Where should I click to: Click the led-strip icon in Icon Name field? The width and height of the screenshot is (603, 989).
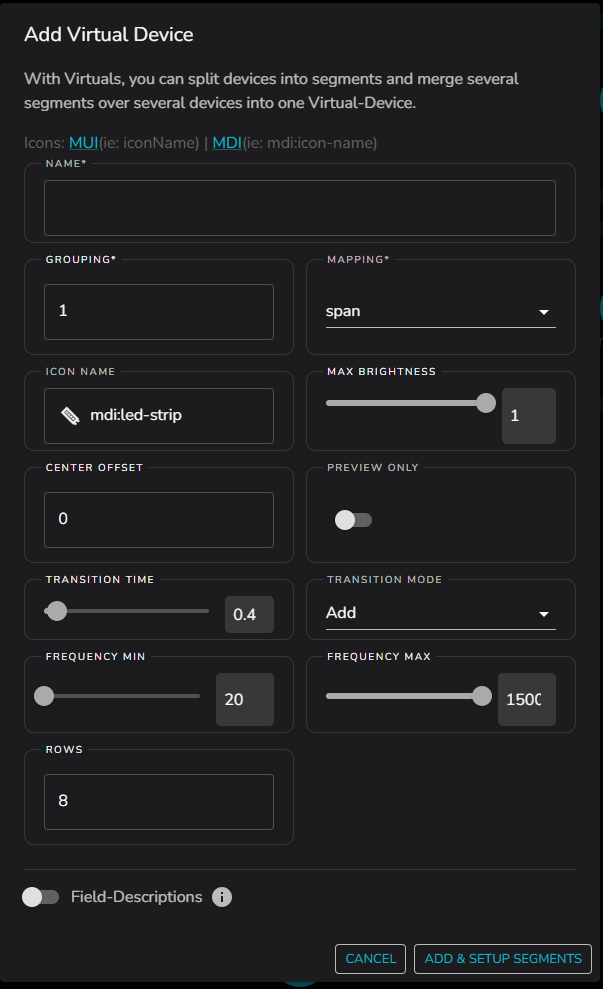tap(70, 416)
